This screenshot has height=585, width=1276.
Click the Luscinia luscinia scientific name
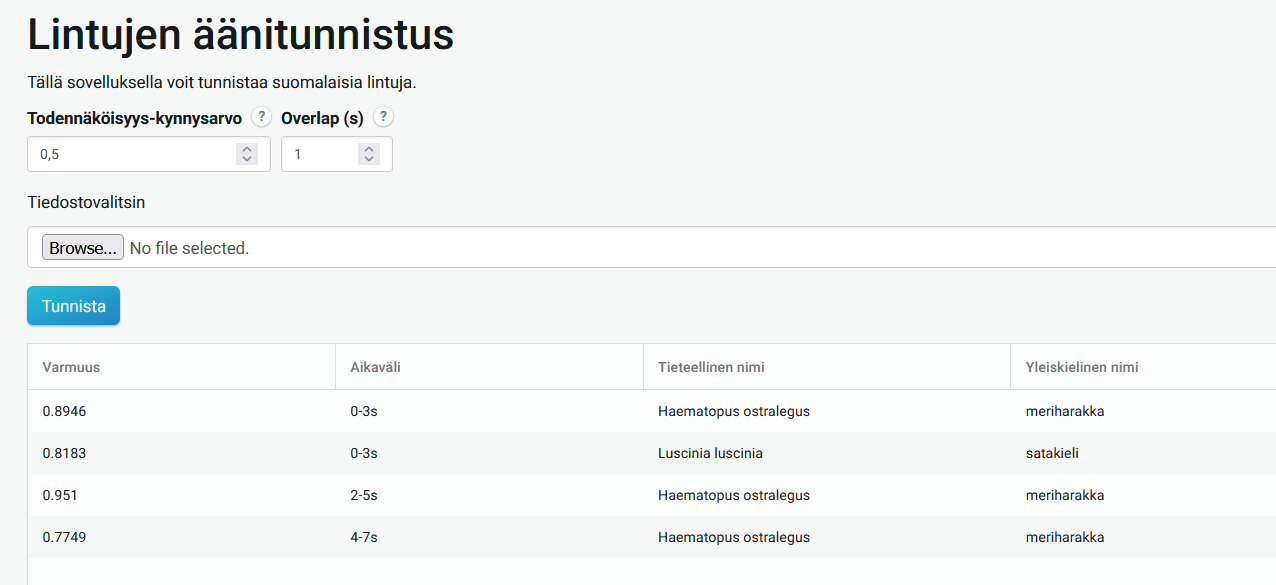pyautogui.click(x=710, y=453)
